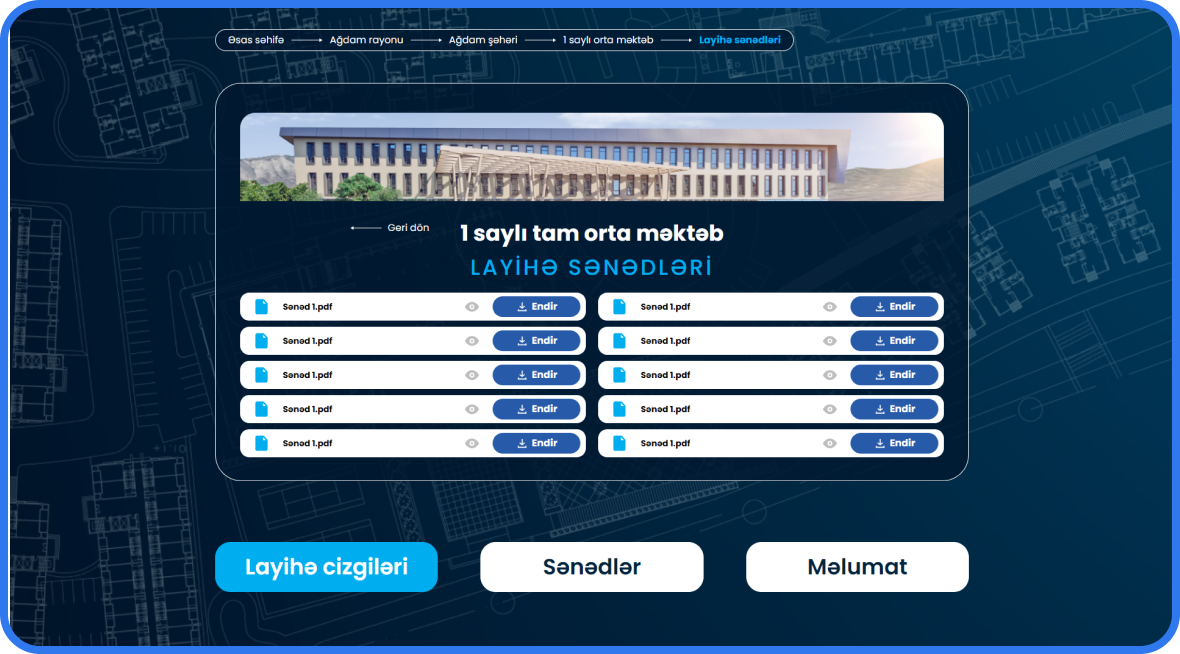This screenshot has width=1180, height=654.
Task: Click the file icon of the bottom-right document
Action: click(x=620, y=443)
